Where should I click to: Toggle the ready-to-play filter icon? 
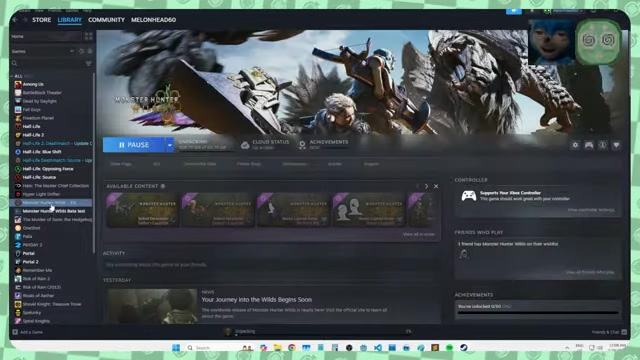click(x=90, y=51)
